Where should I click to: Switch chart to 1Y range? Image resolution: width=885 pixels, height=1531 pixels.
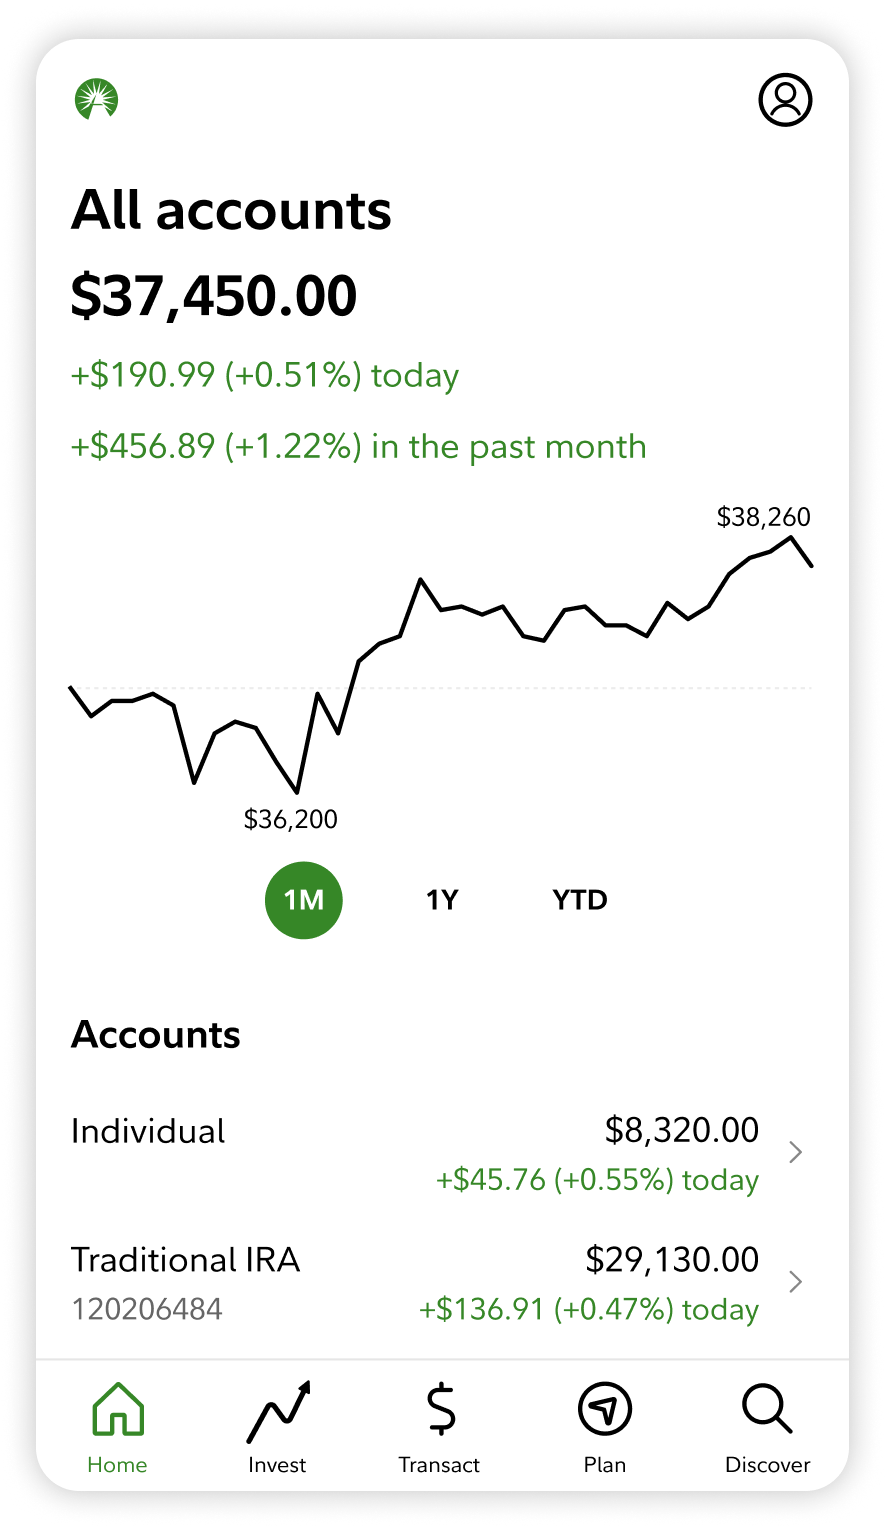[x=442, y=900]
